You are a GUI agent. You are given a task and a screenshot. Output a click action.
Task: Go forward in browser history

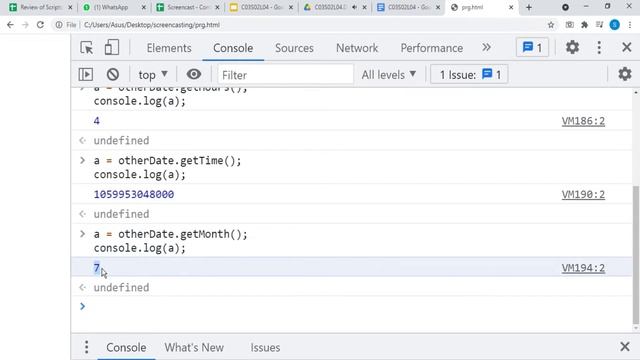click(25, 25)
